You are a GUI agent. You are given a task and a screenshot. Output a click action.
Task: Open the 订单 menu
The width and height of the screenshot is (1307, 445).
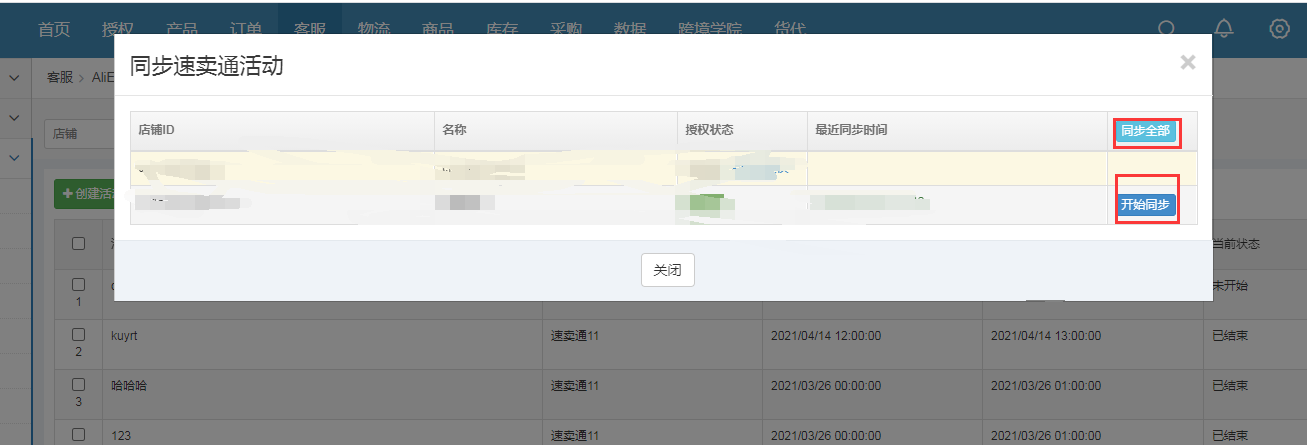246,29
